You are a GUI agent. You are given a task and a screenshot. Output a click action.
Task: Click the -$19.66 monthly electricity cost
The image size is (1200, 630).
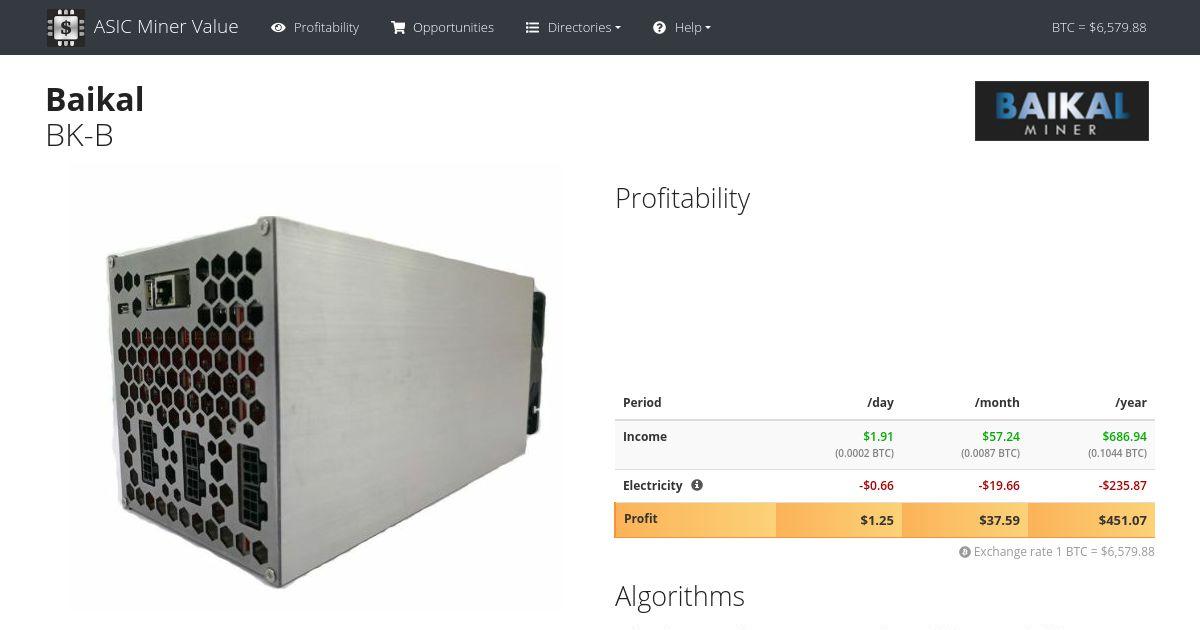click(999, 486)
